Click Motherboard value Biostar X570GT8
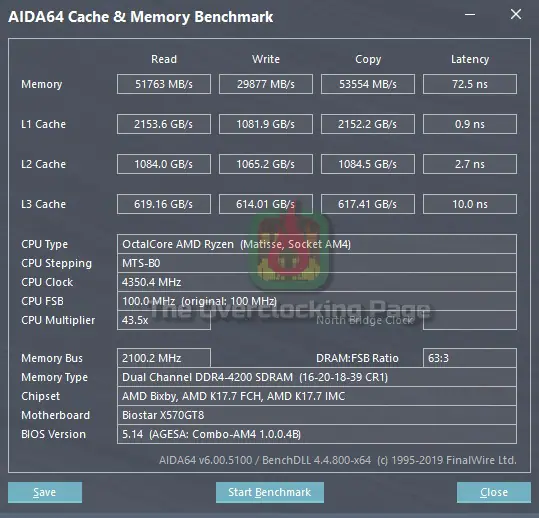The image size is (539, 518). click(x=317, y=415)
